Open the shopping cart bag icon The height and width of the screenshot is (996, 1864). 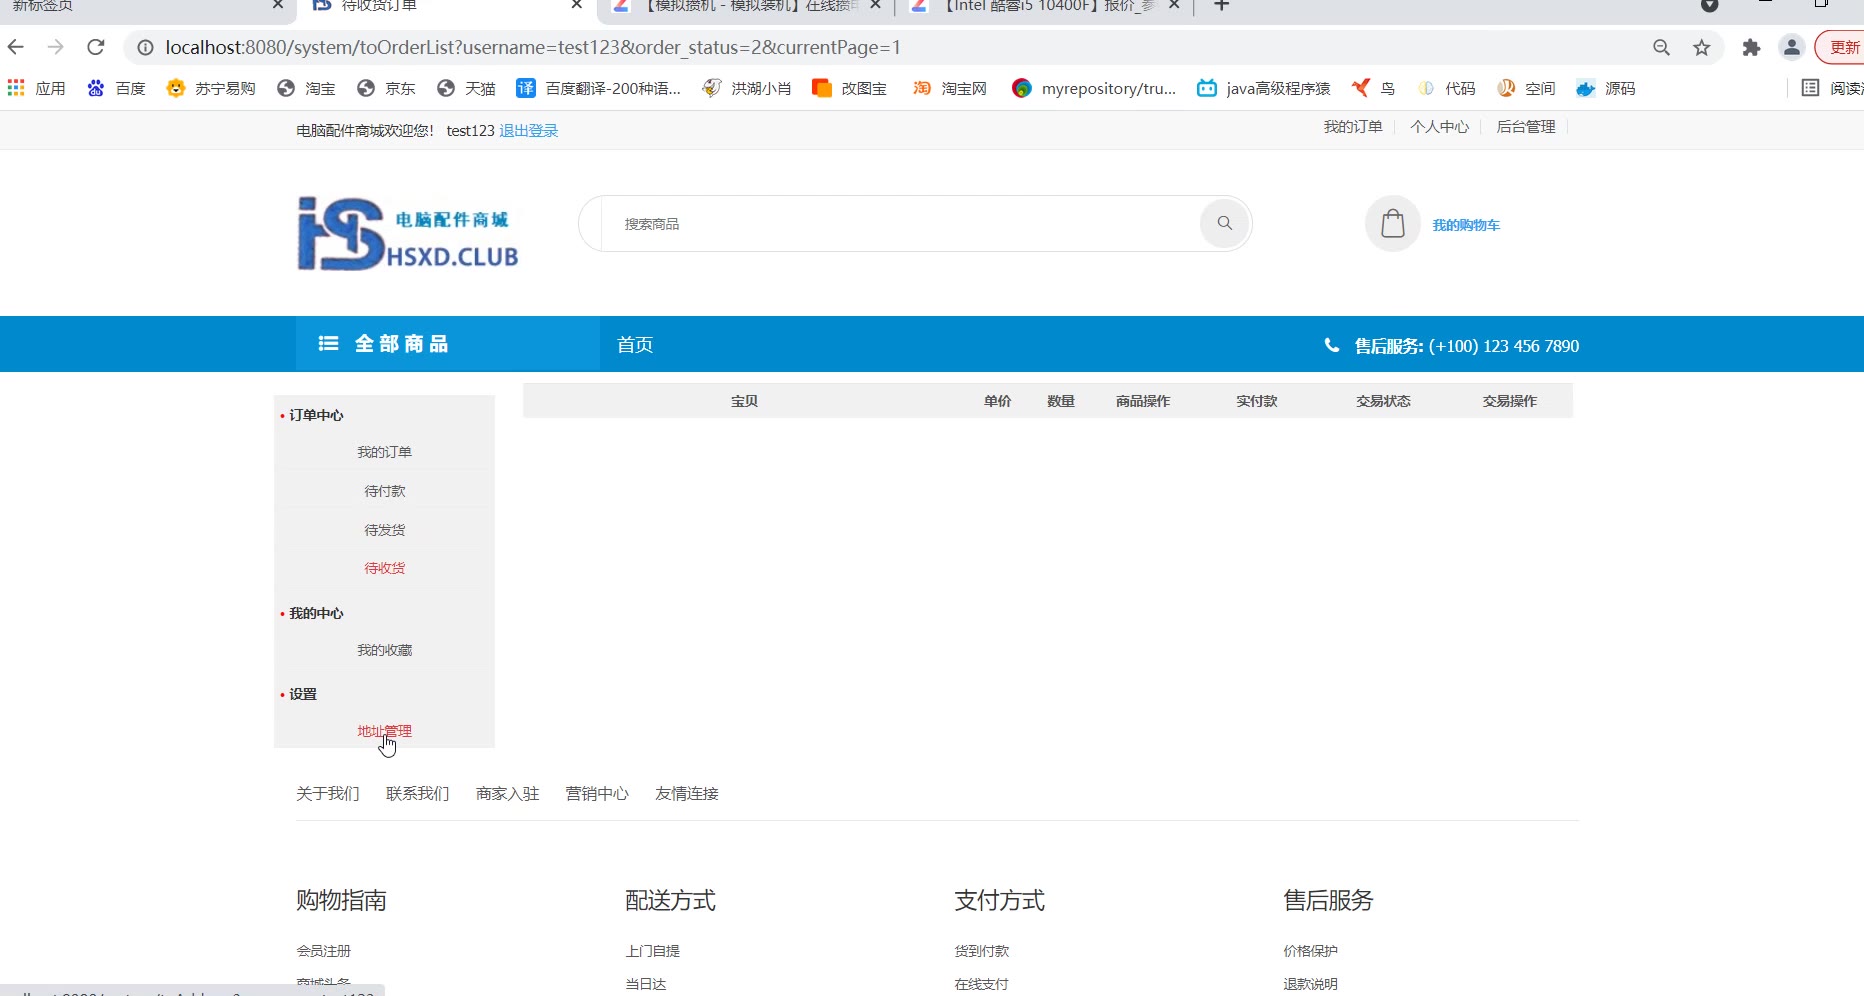[1392, 223]
